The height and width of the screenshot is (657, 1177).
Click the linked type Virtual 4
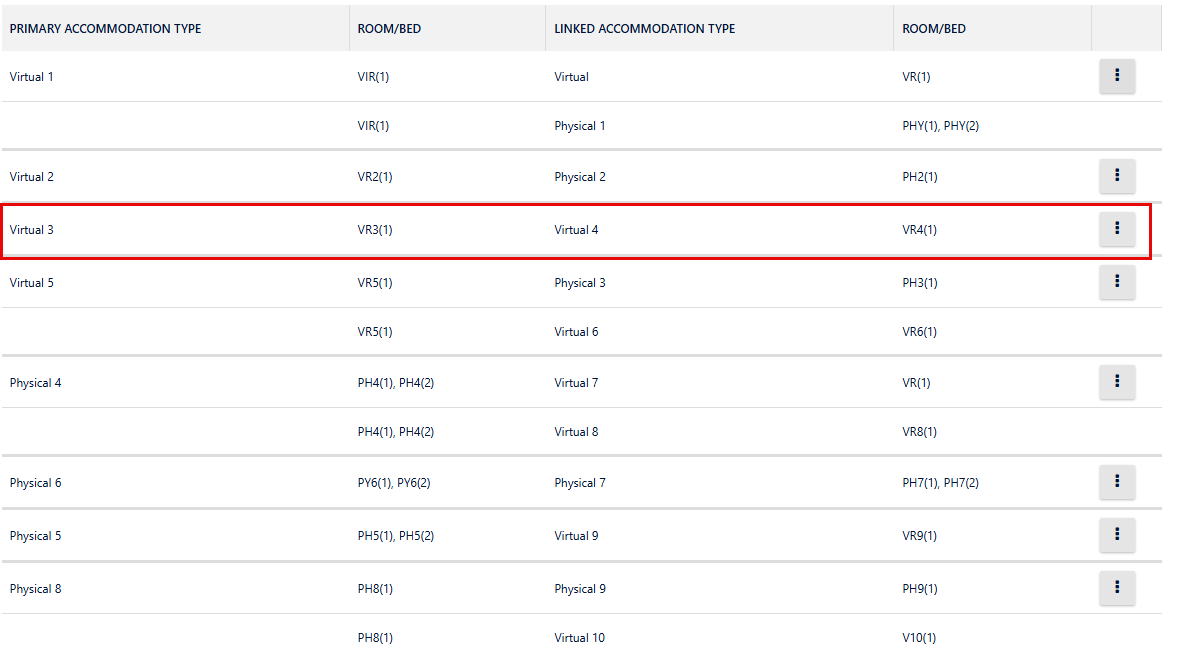tap(577, 230)
